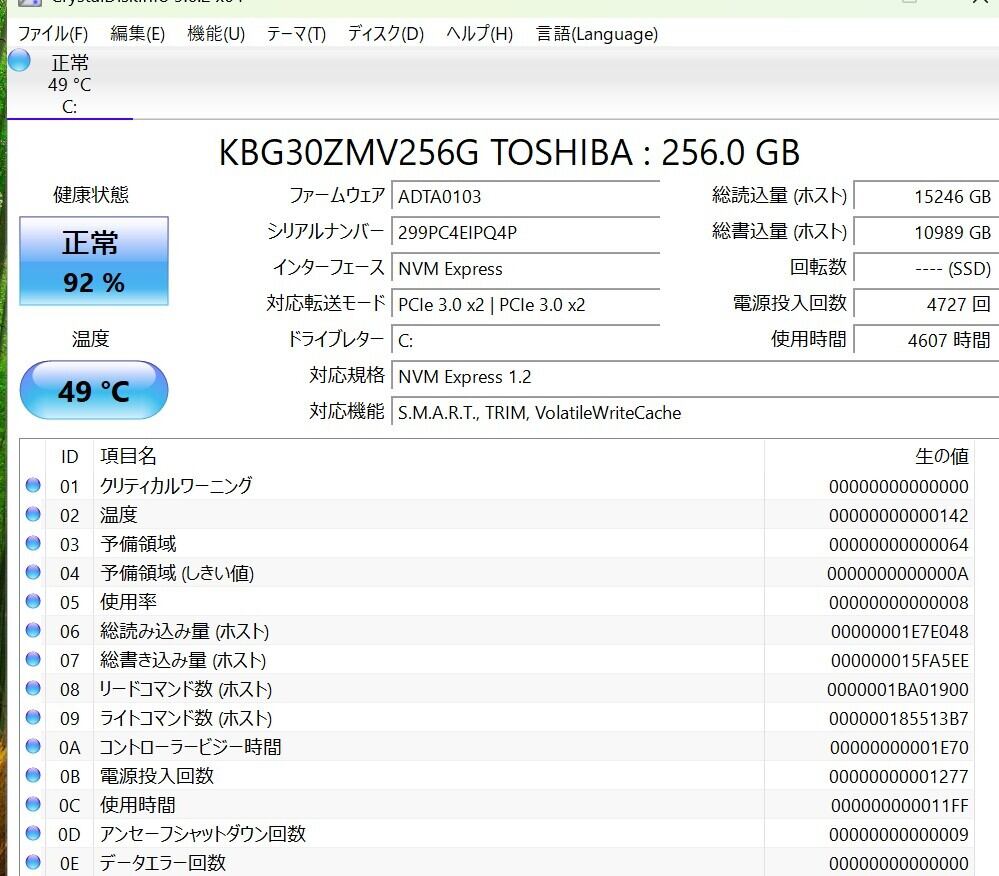Select the リードコマンド数 (ホスト) attribute name
Image resolution: width=999 pixels, height=876 pixels.
point(186,689)
